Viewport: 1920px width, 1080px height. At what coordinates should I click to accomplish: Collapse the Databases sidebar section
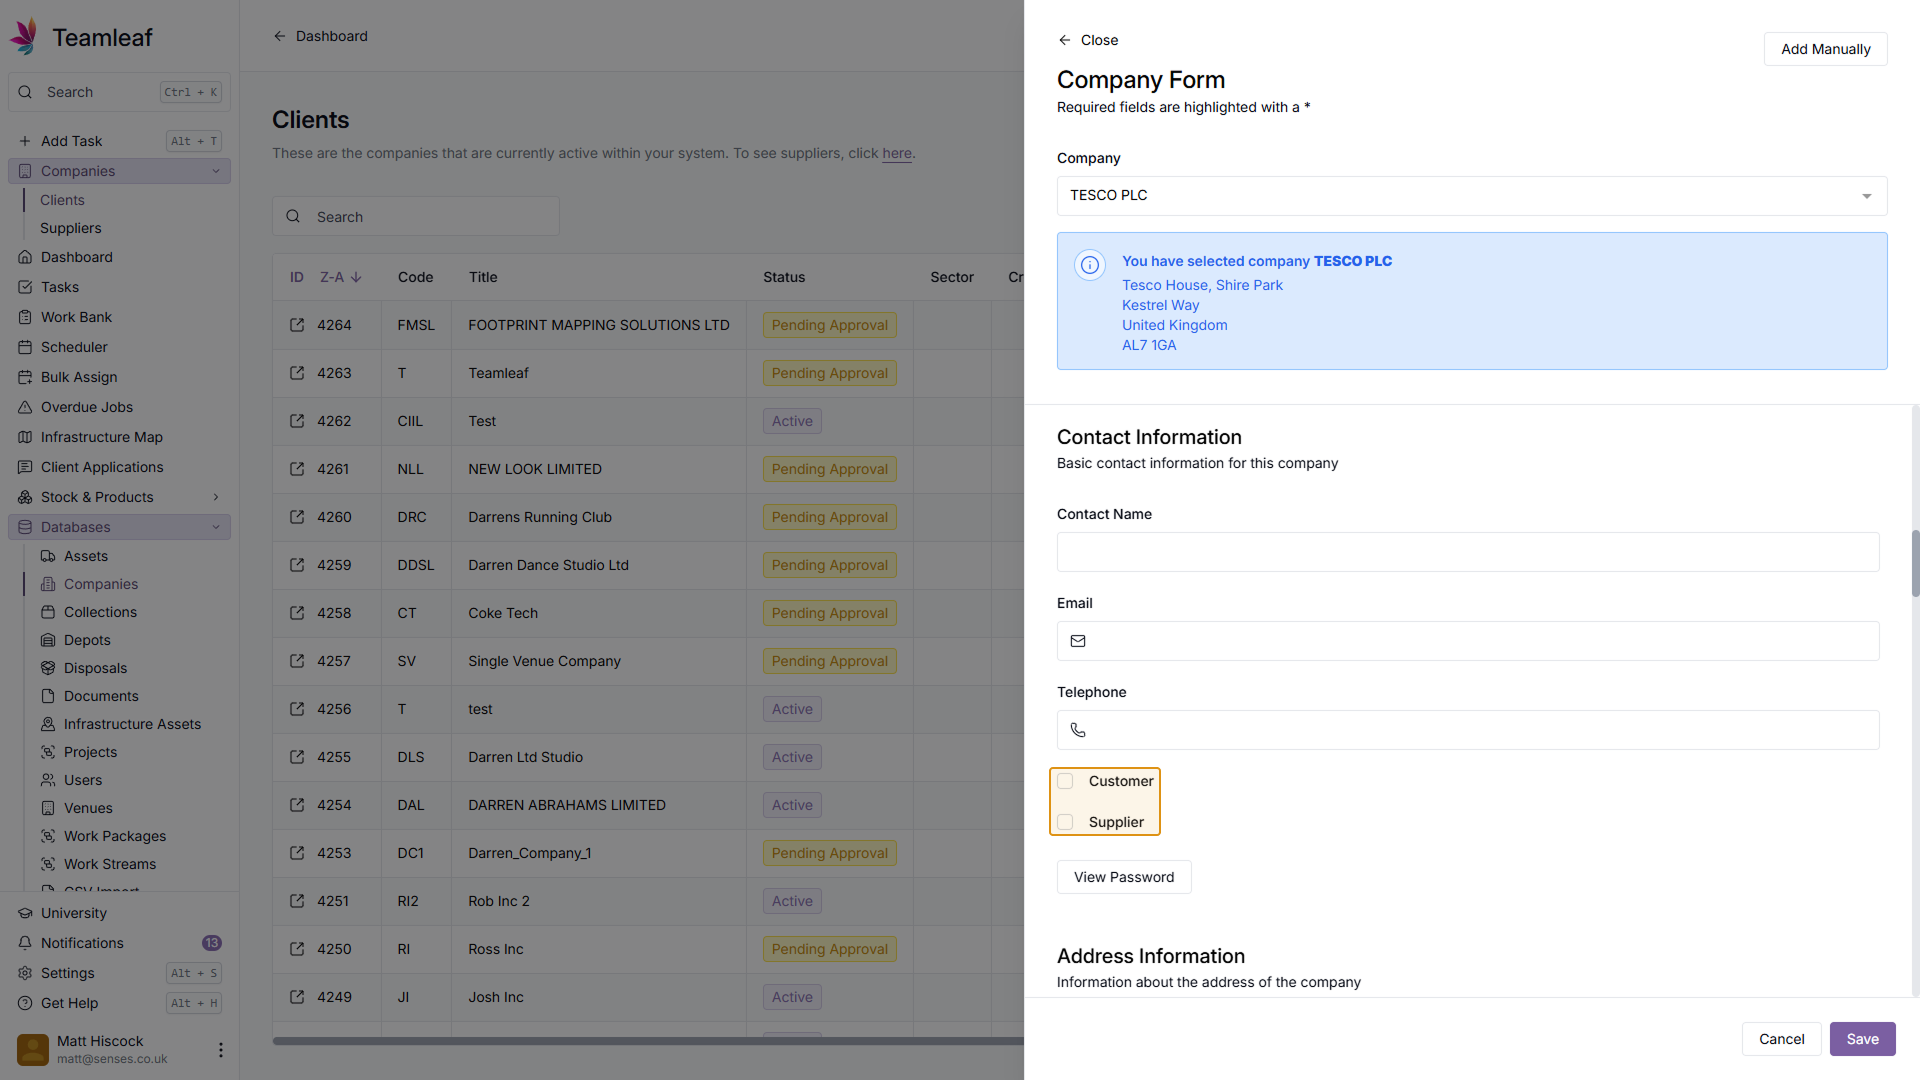point(215,527)
